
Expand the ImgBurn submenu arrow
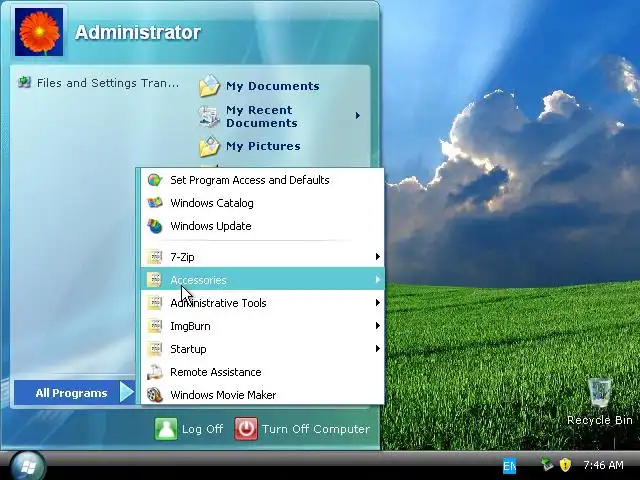point(378,326)
